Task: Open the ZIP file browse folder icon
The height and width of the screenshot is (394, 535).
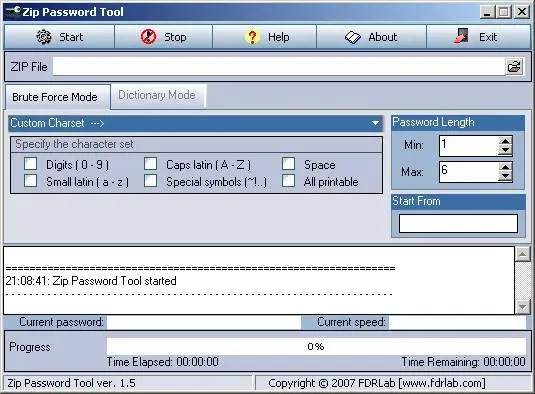Action: point(514,67)
